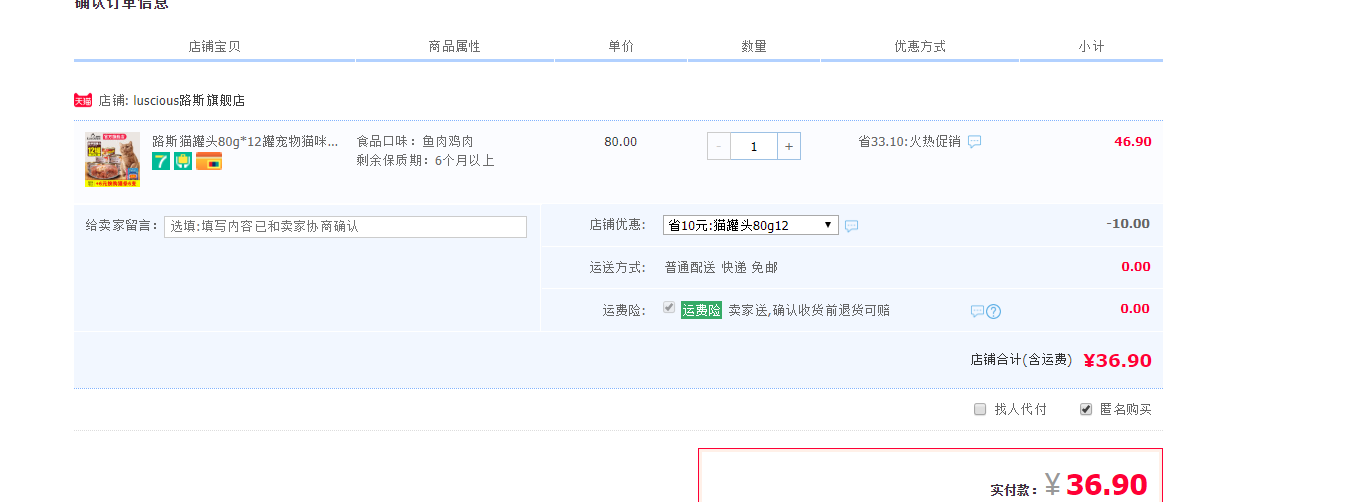Viewport: 1354px width, 502px height.
Task: Click the Tmall logo icon beside the store name
Action: click(x=83, y=100)
